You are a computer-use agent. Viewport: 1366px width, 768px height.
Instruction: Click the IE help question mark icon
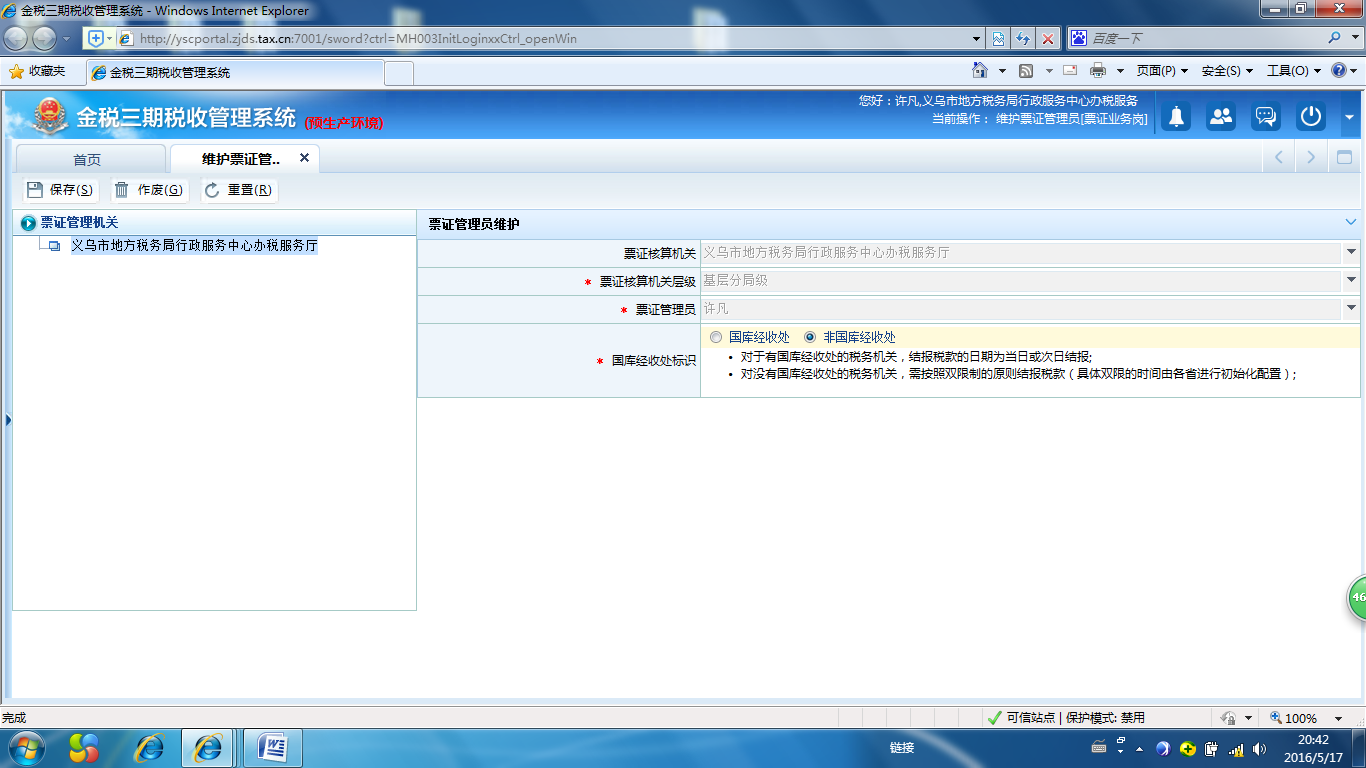coord(1339,70)
